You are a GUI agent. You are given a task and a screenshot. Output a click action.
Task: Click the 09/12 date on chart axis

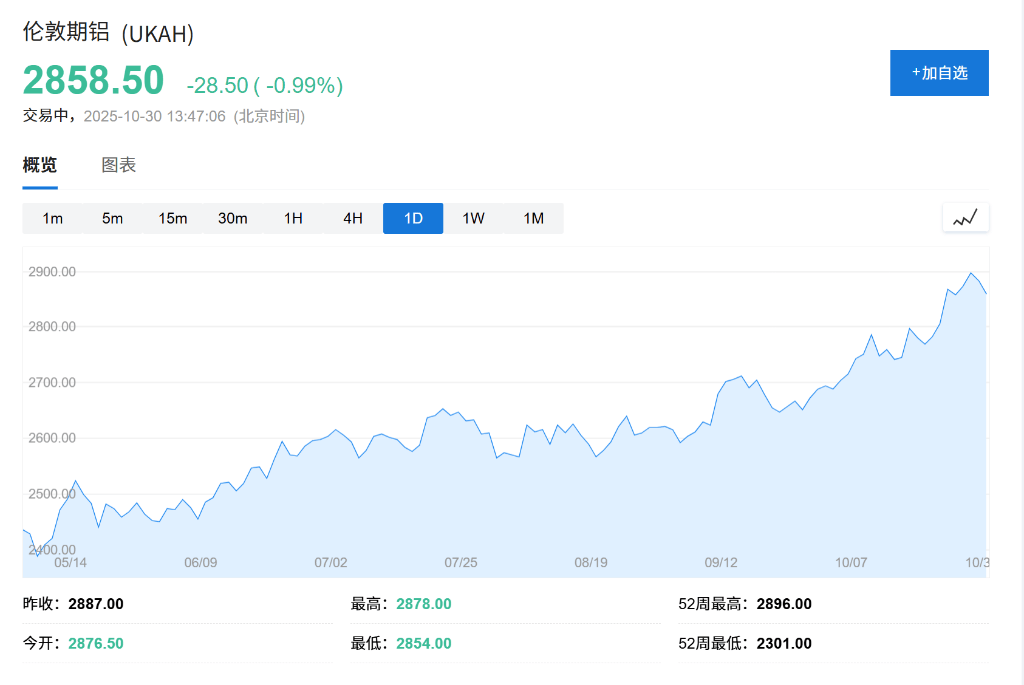tap(721, 562)
